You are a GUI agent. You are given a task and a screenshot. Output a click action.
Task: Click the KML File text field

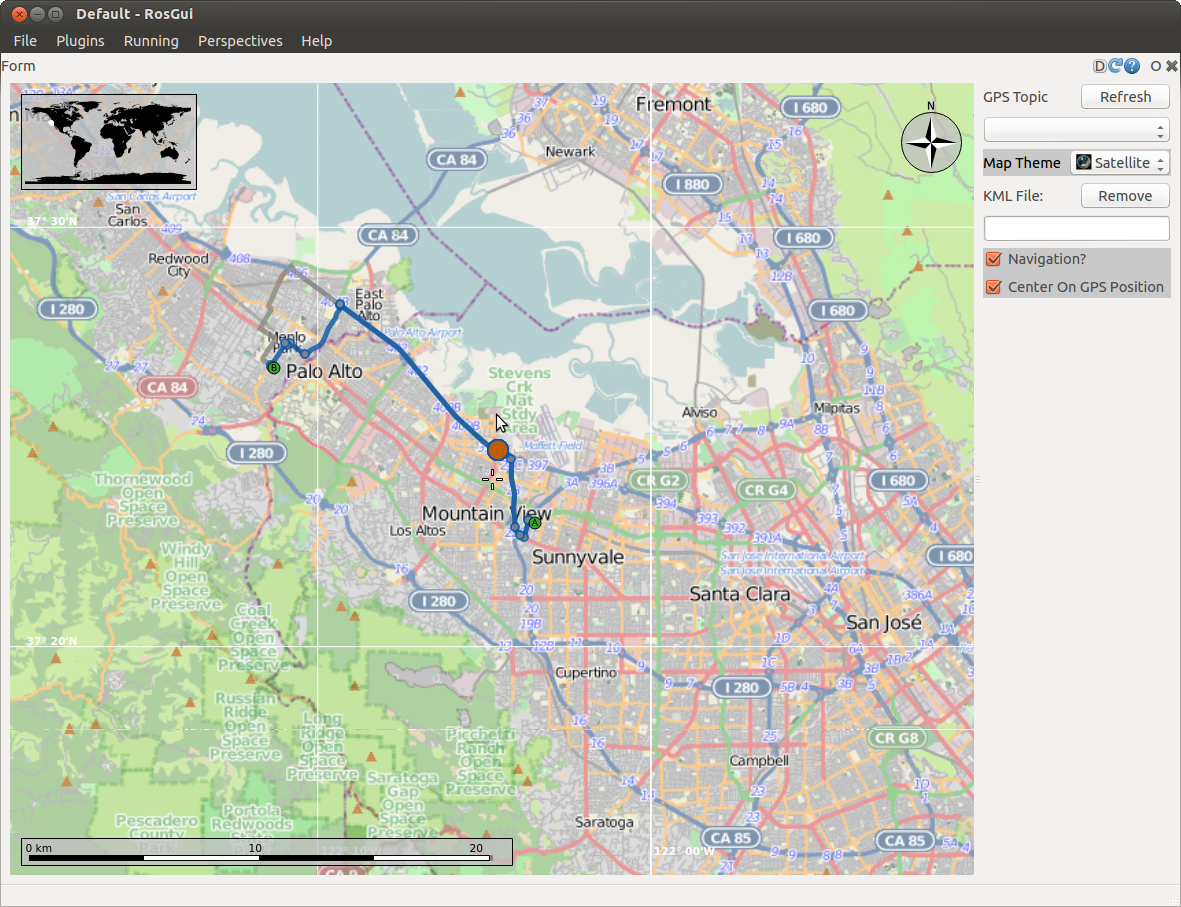1076,229
